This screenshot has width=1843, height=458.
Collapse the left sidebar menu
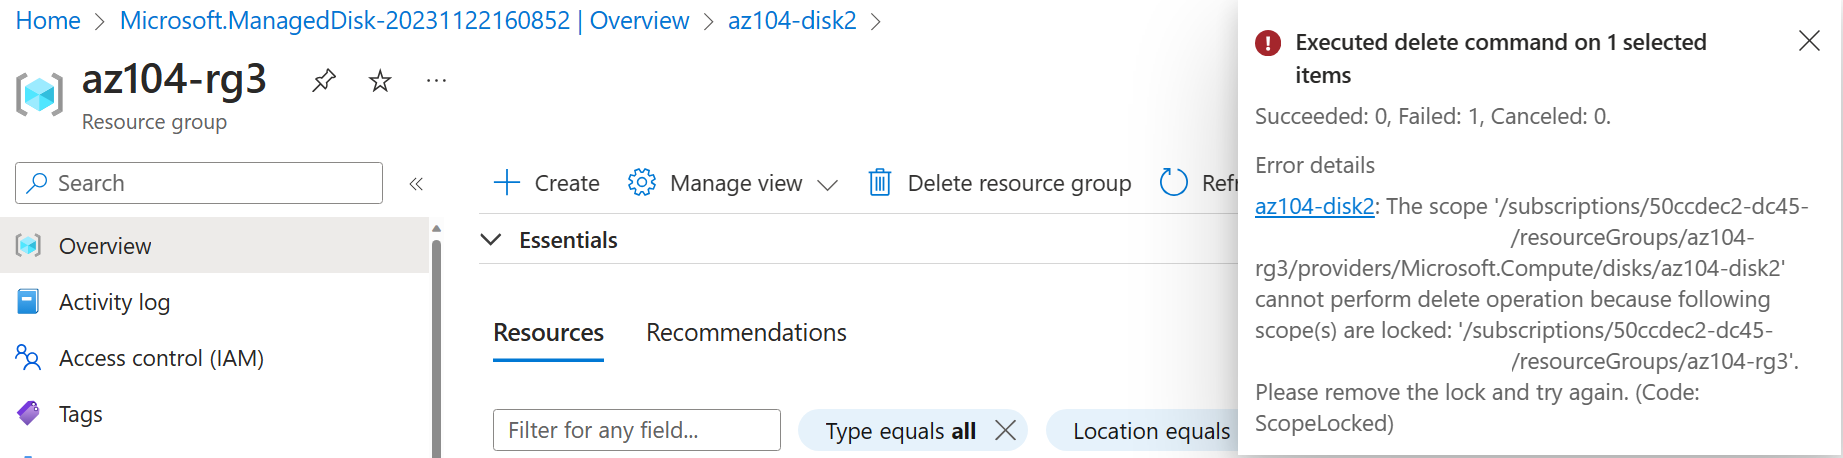[x=416, y=183]
